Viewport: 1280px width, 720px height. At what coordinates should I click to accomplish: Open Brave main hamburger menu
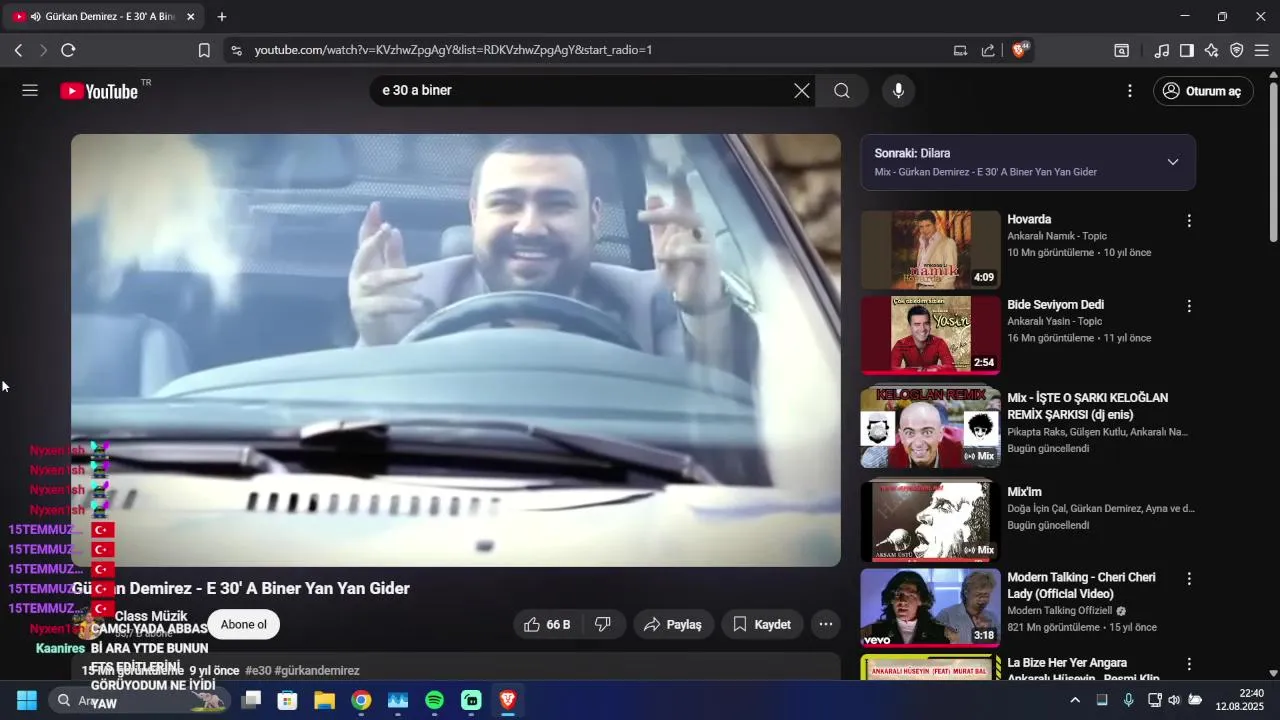pyautogui.click(x=1261, y=50)
